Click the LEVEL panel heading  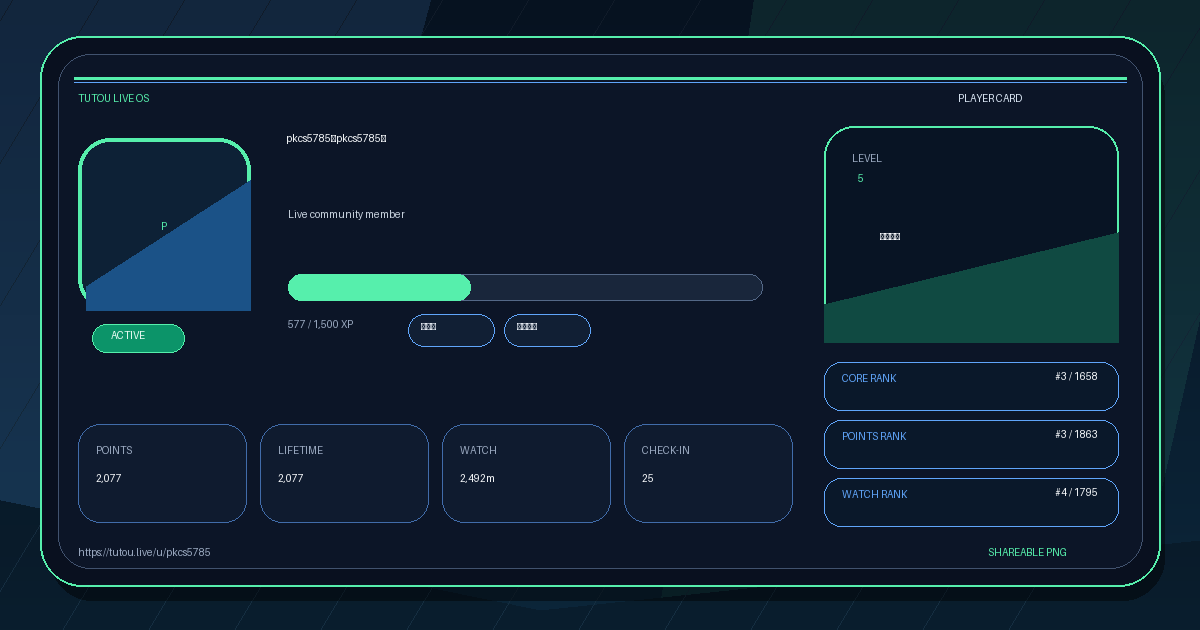(x=867, y=158)
